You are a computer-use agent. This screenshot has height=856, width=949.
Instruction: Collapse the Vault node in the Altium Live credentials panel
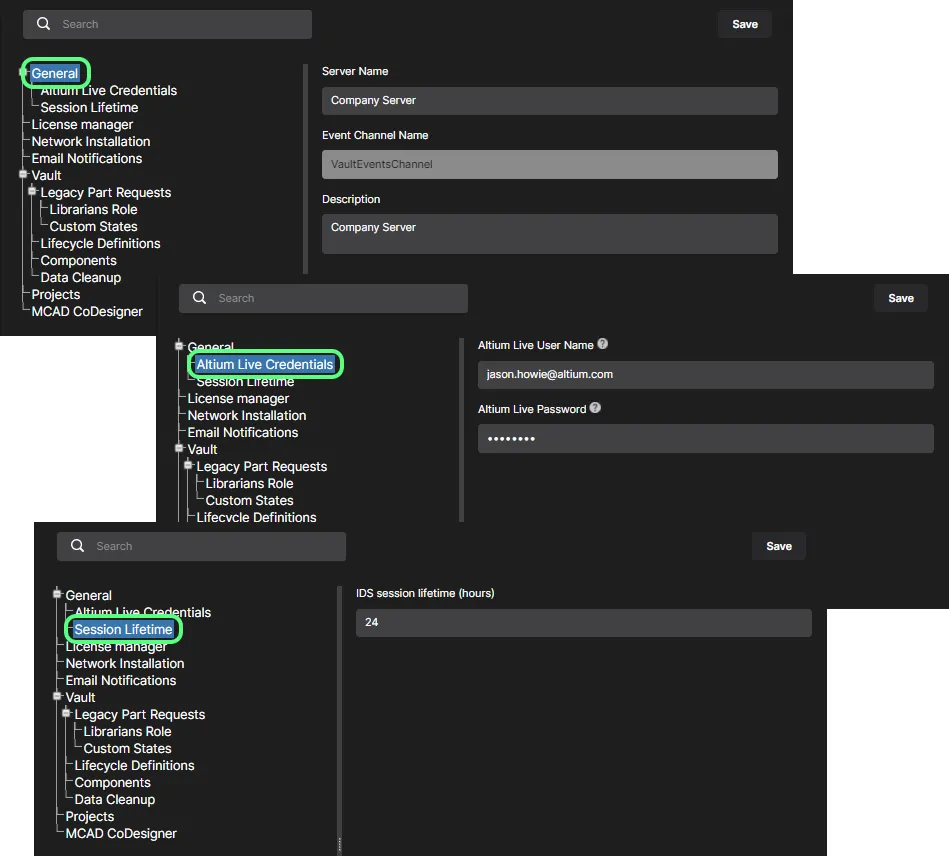click(179, 448)
